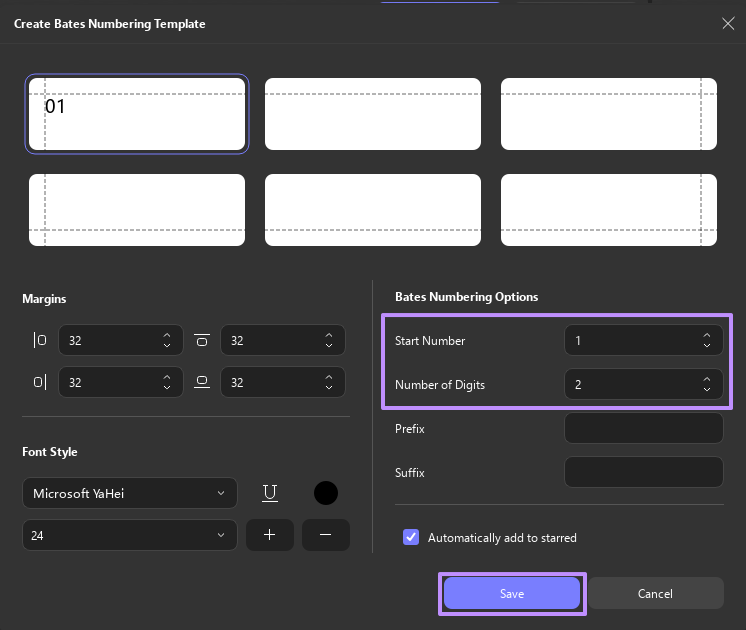Expand the font size 24 dropdown
This screenshot has width=746, height=630.
tap(130, 535)
